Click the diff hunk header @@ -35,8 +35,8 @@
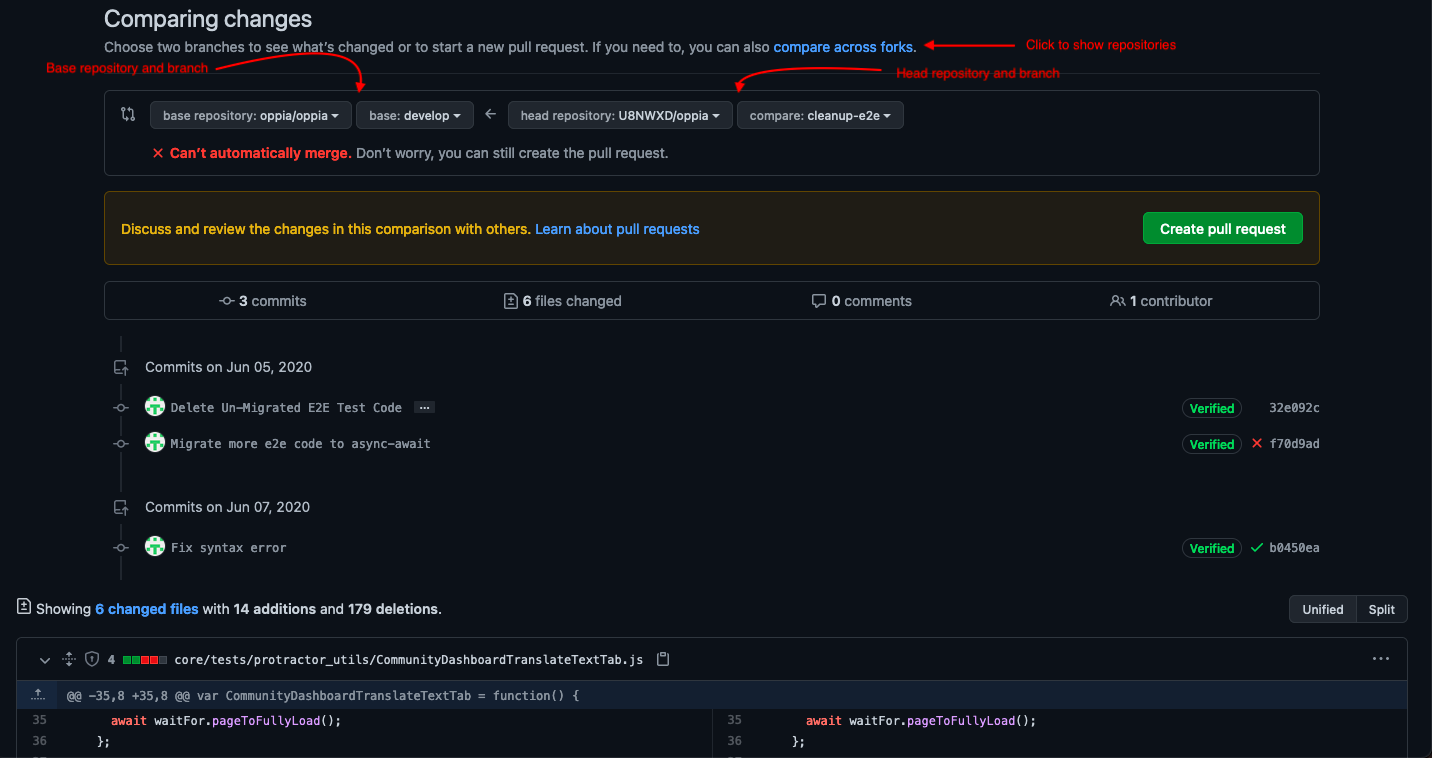The width and height of the screenshot is (1432, 758). point(323,696)
